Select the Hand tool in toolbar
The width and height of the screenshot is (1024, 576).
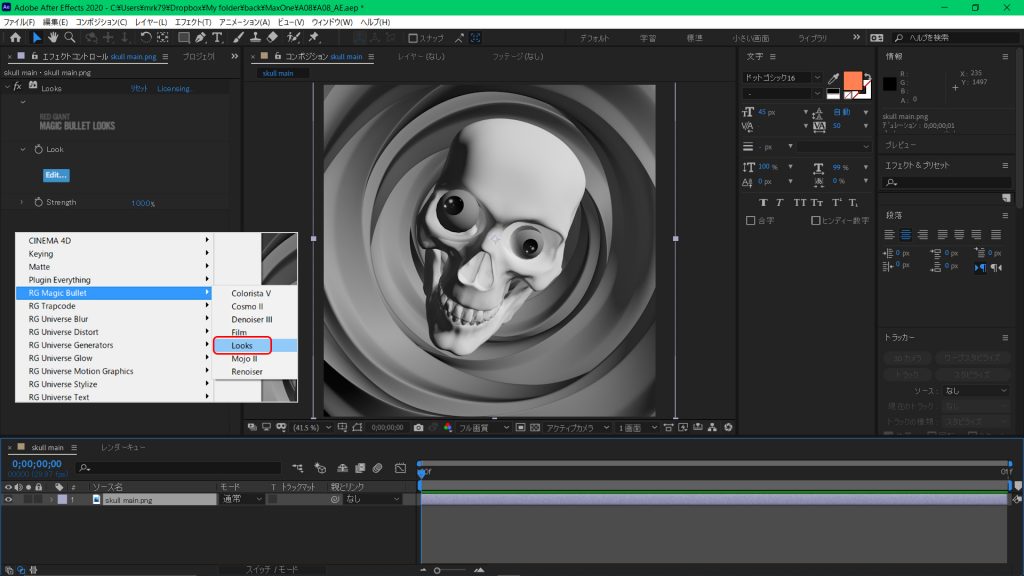point(54,38)
